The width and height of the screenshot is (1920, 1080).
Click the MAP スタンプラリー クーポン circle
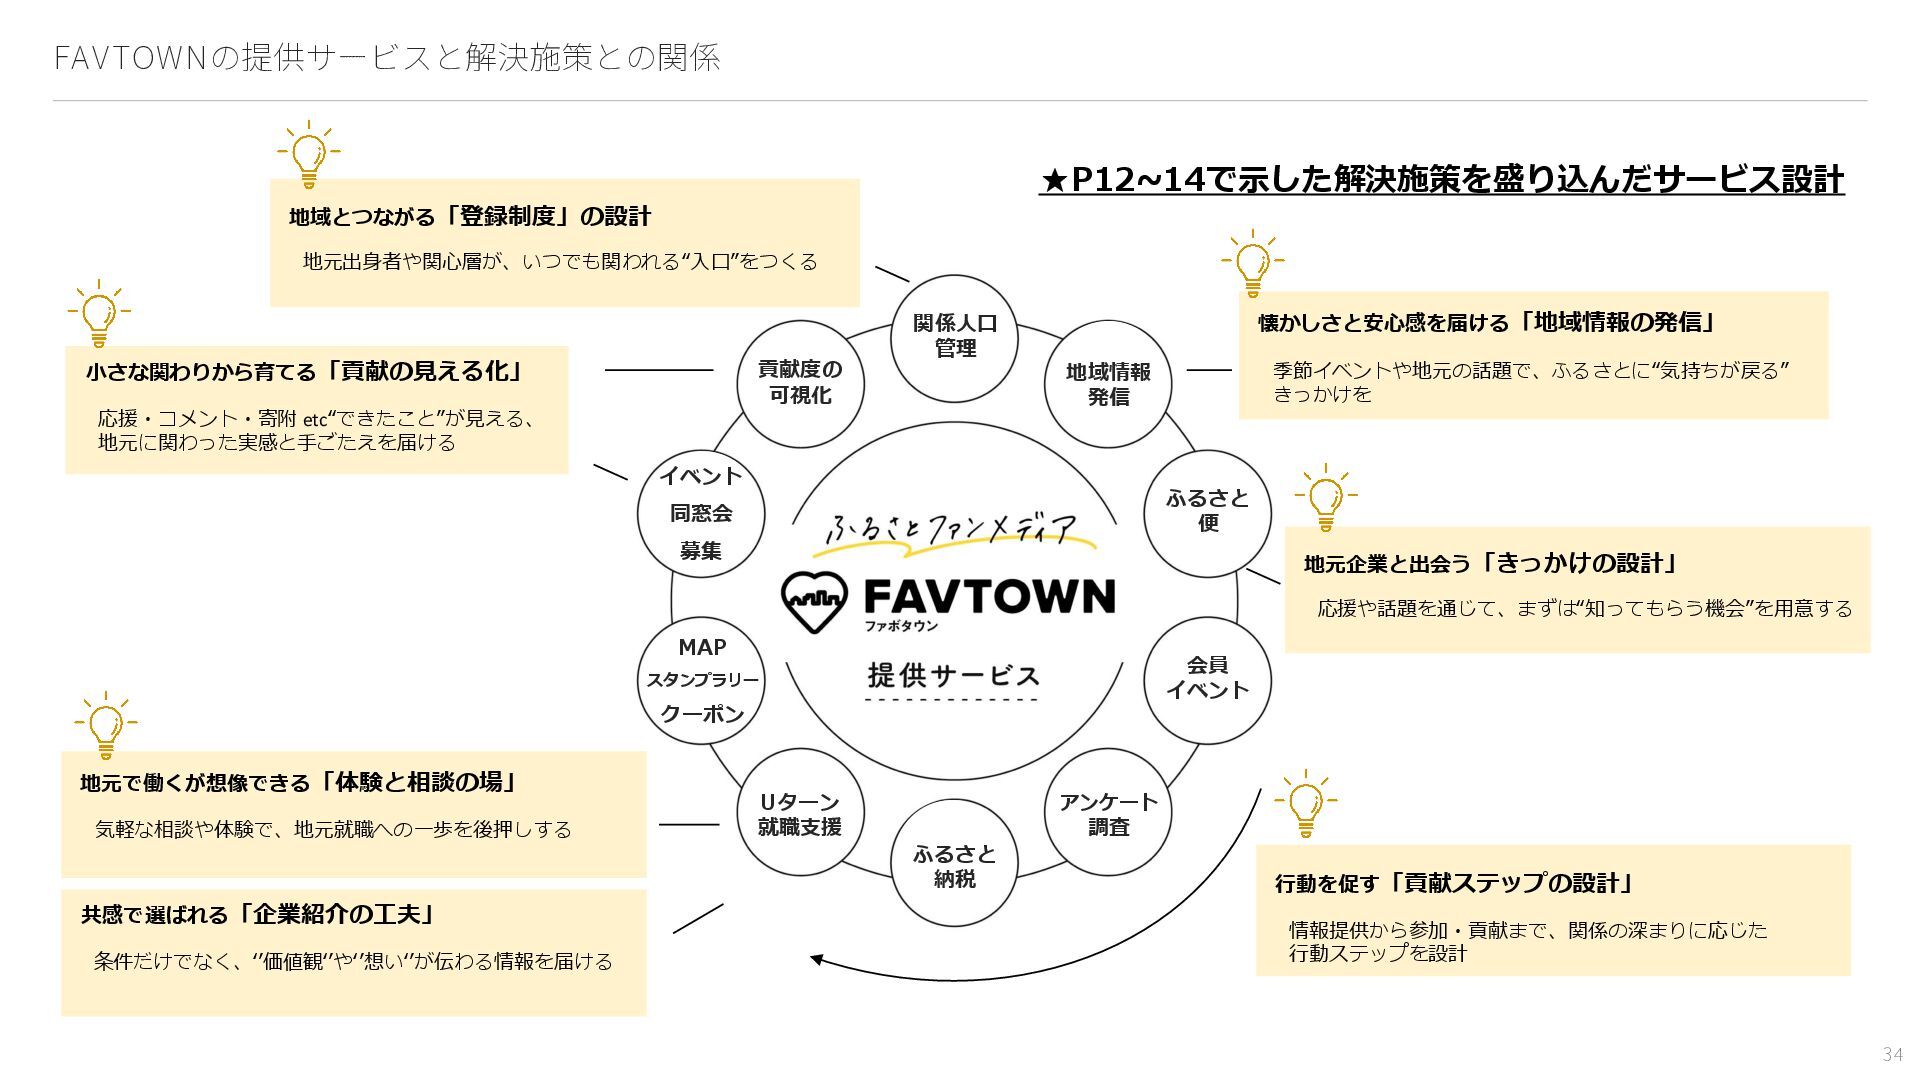click(702, 680)
